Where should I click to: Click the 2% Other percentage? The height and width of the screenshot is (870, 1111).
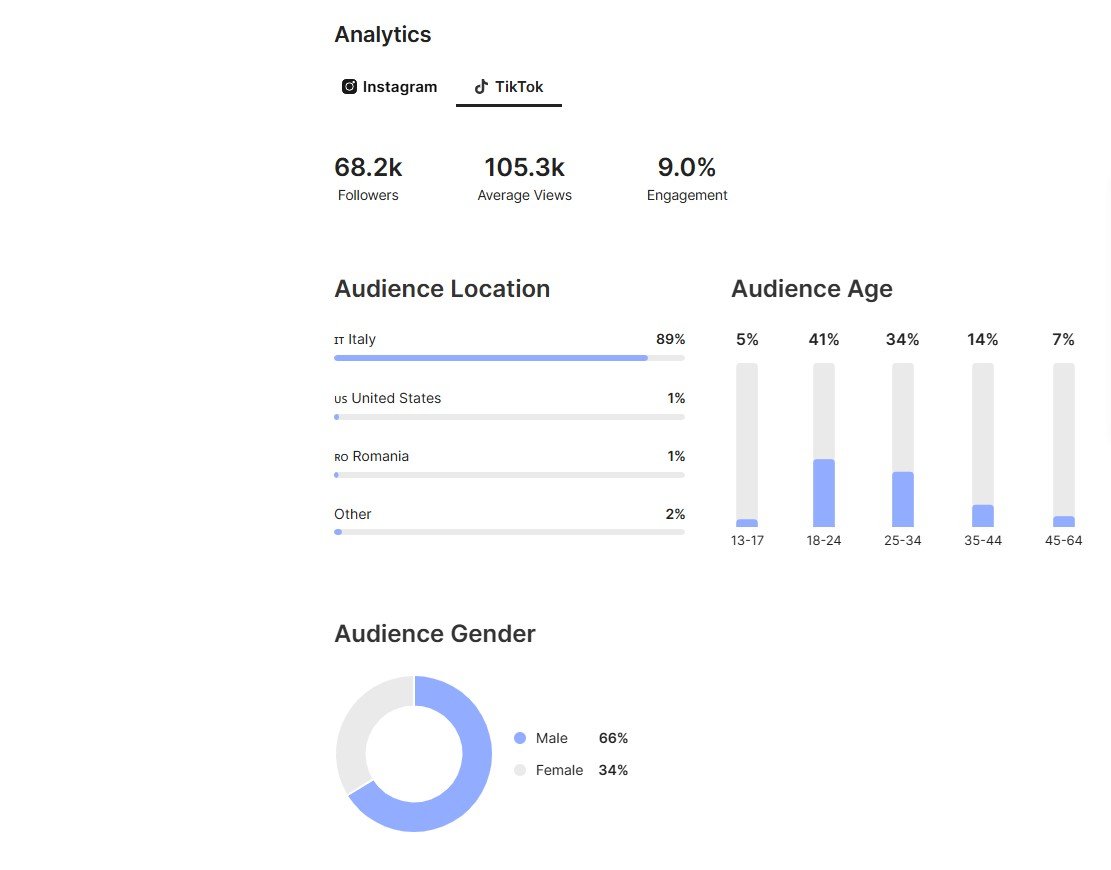point(675,514)
